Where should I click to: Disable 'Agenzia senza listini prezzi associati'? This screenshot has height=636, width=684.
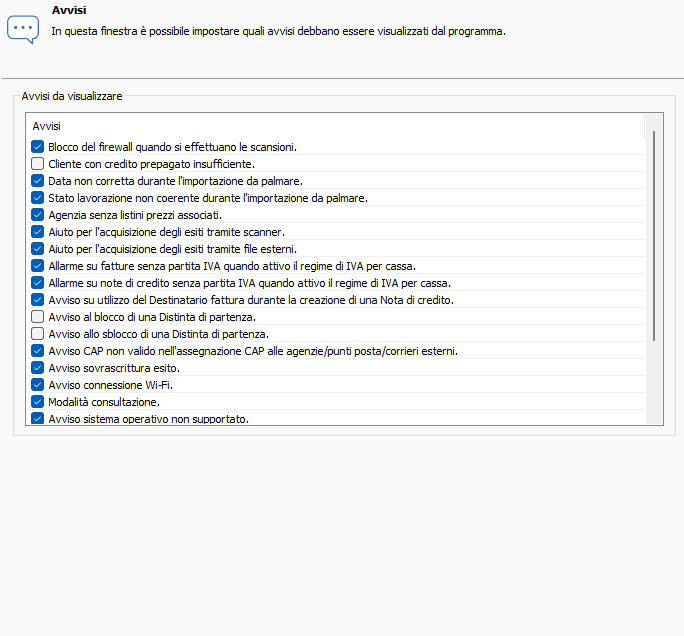click(38, 215)
